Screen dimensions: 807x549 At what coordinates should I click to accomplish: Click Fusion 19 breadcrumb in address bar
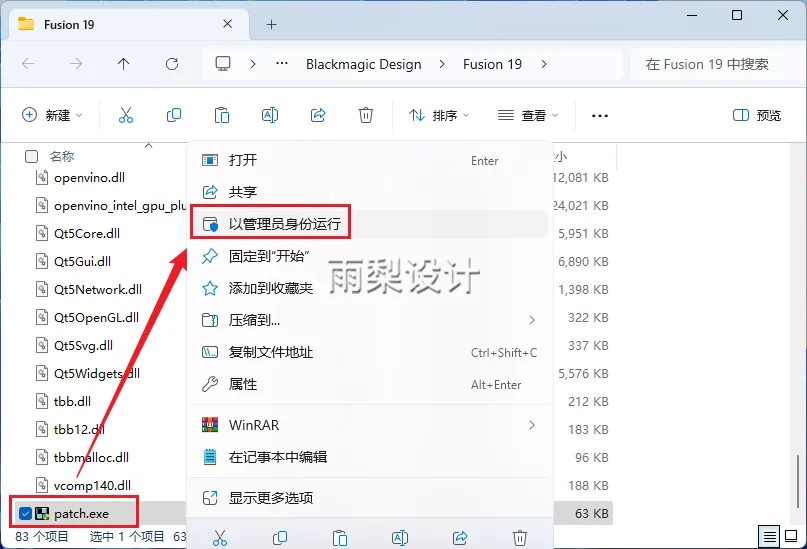click(x=493, y=64)
